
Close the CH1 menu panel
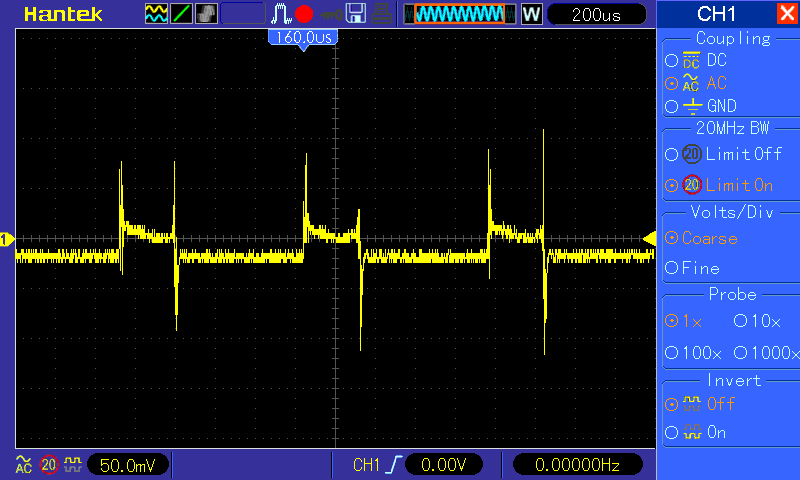787,13
